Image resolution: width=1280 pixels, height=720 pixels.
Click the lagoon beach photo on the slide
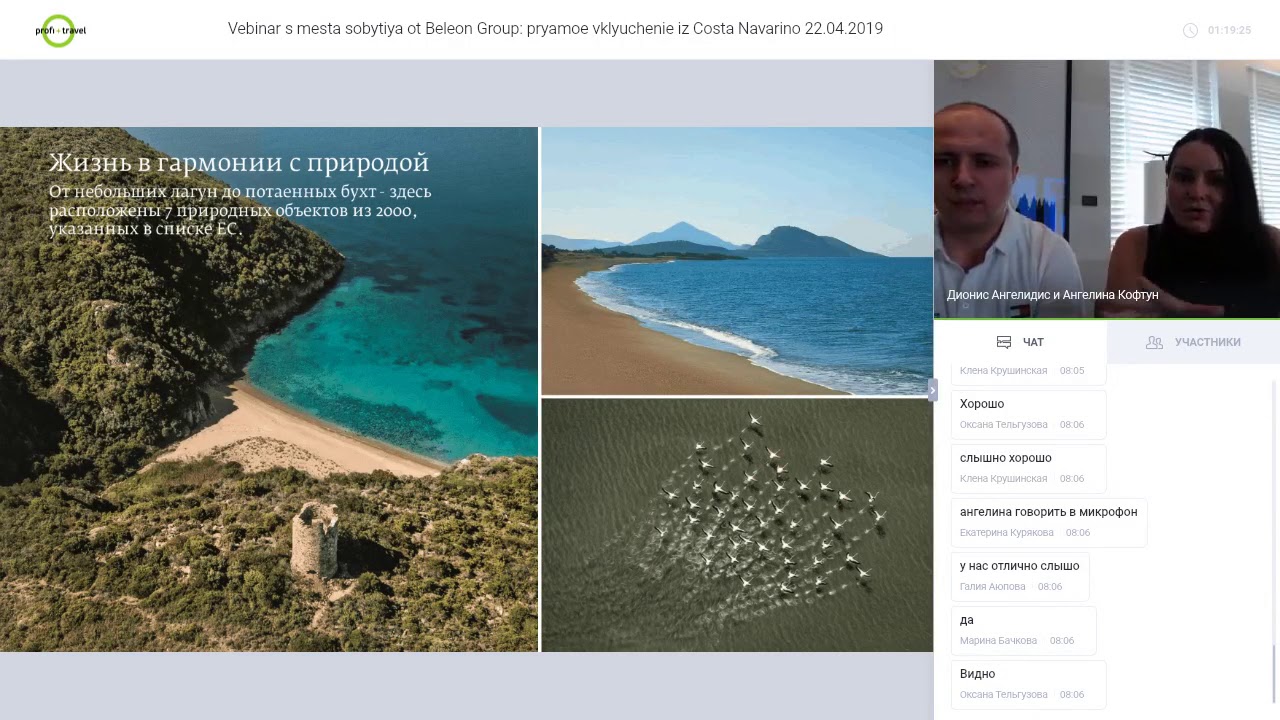click(269, 389)
